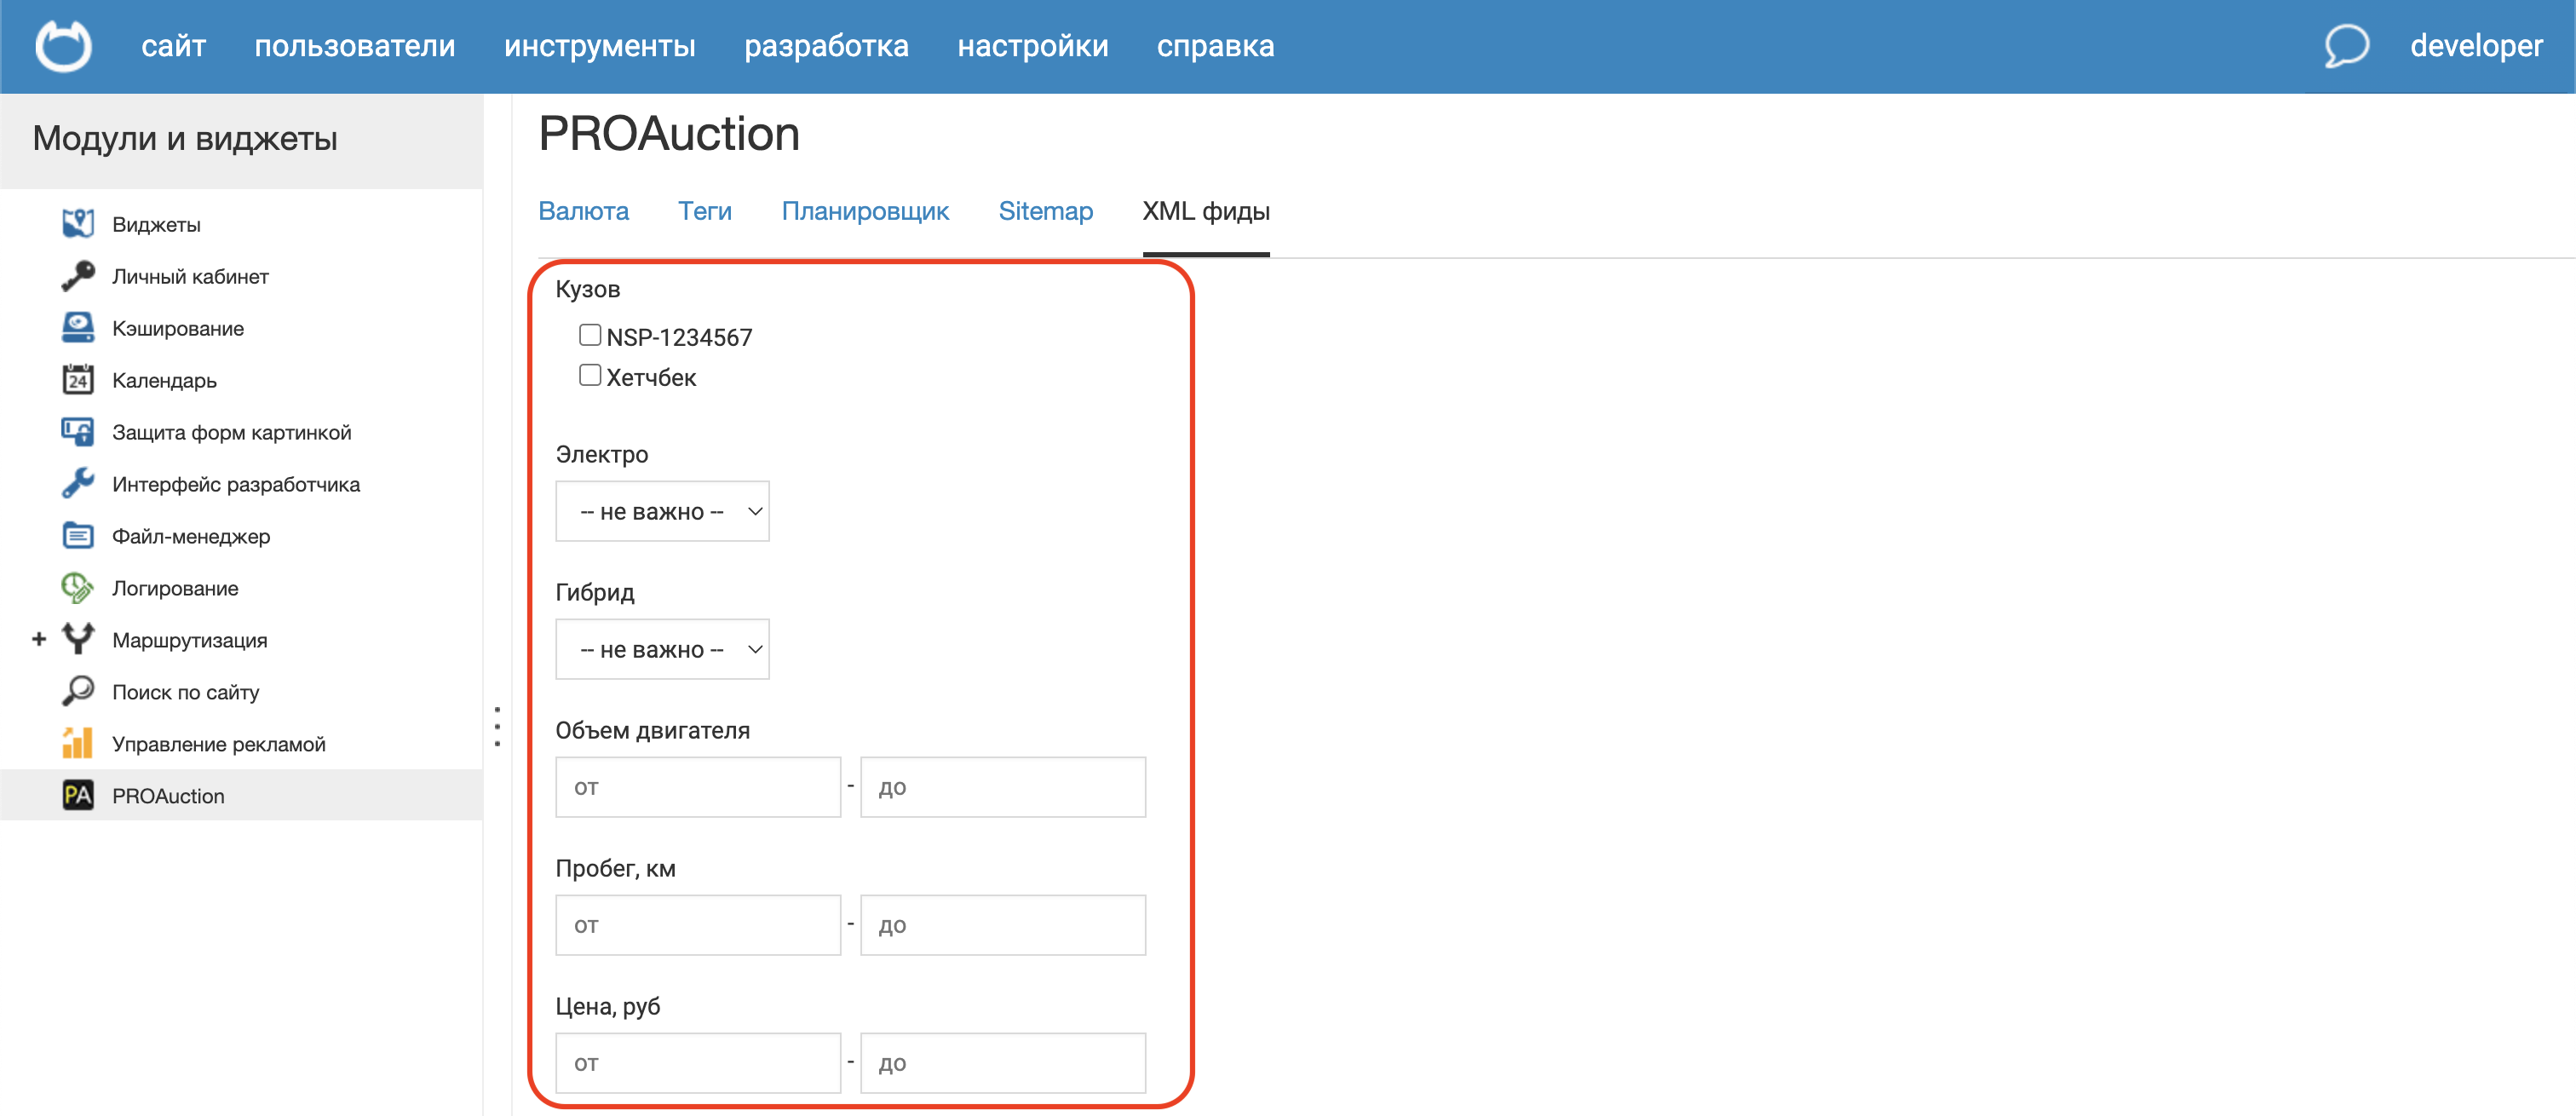Open Файл-менеджер module
Screen dimensions: 2576x1116
[x=191, y=536]
